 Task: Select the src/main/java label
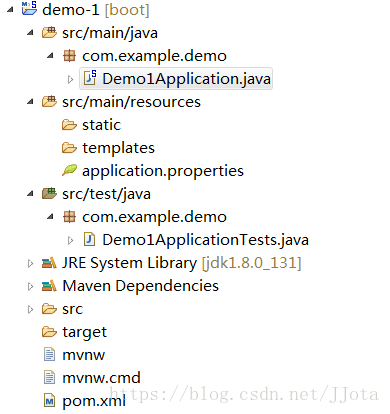click(x=110, y=33)
